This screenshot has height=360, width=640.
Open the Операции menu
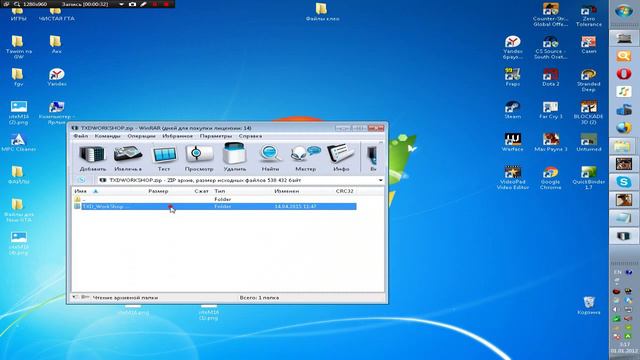pyautogui.click(x=141, y=136)
